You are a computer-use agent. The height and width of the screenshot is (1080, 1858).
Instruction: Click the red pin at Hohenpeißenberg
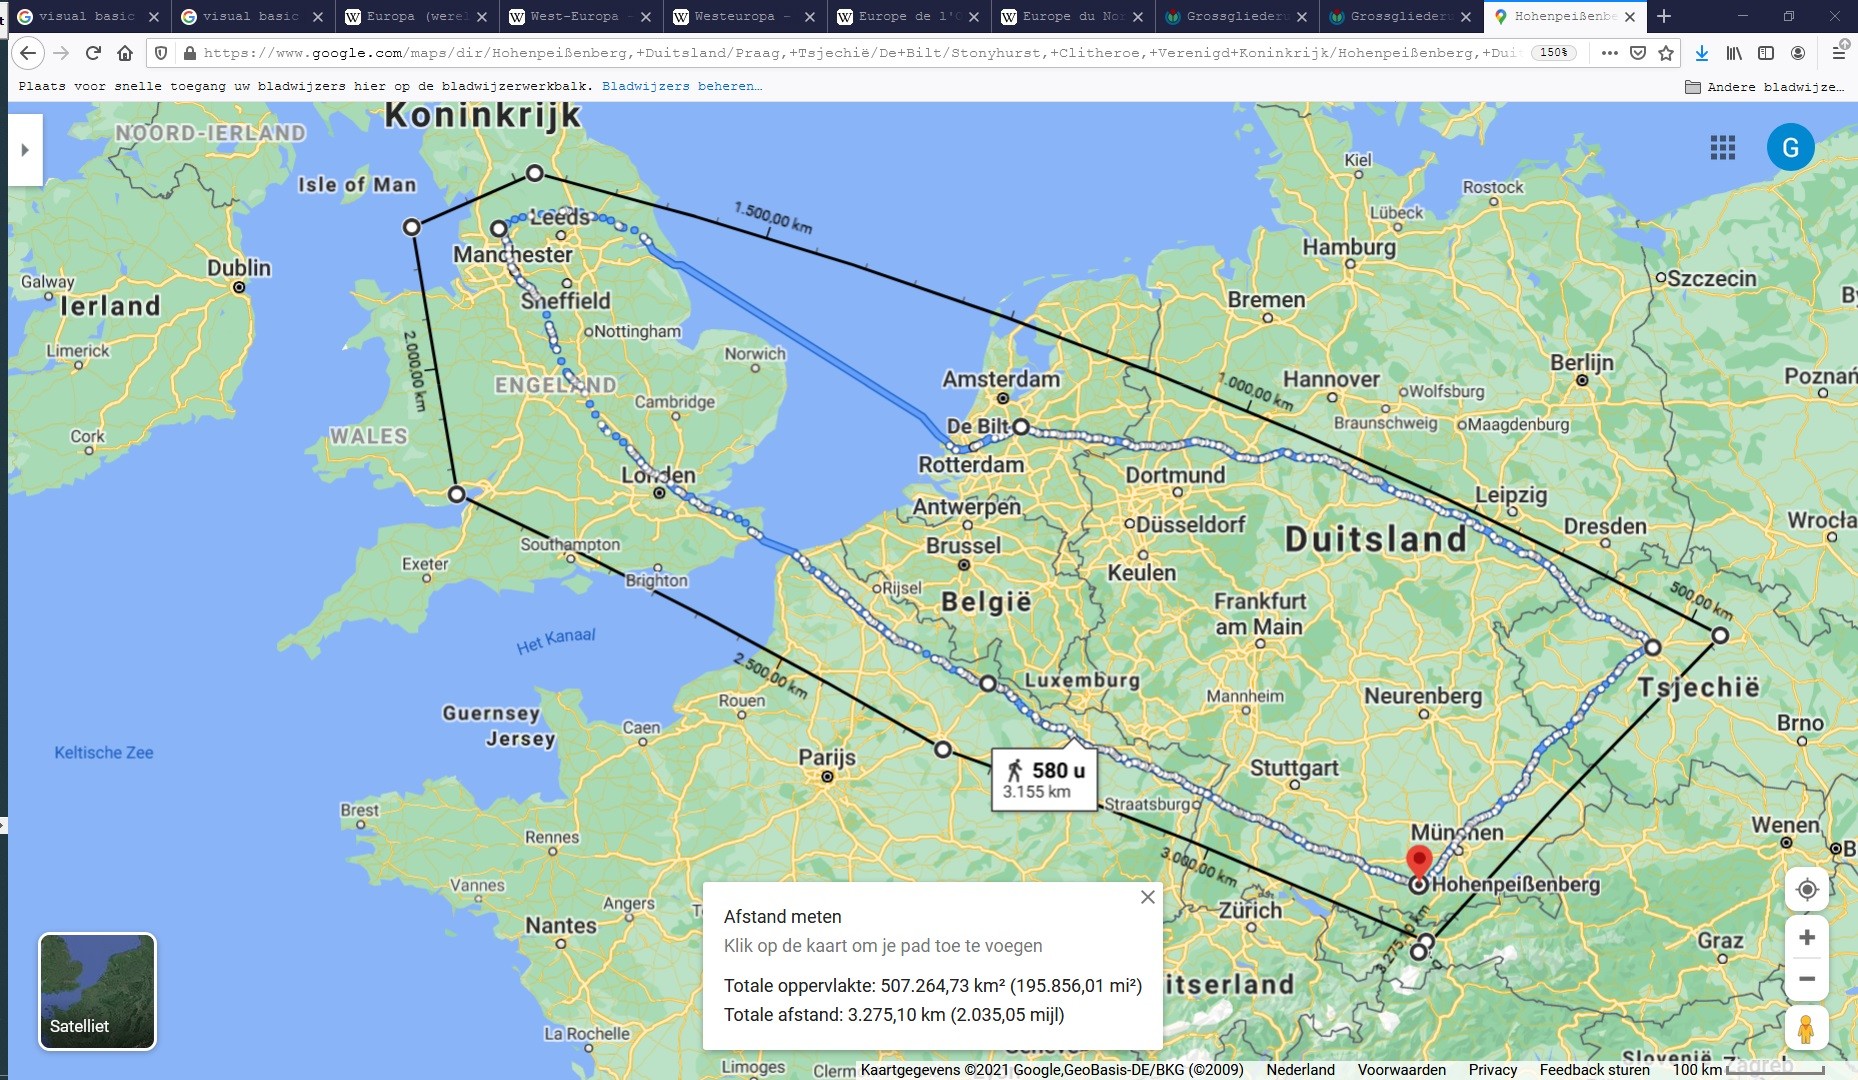[x=1418, y=860]
